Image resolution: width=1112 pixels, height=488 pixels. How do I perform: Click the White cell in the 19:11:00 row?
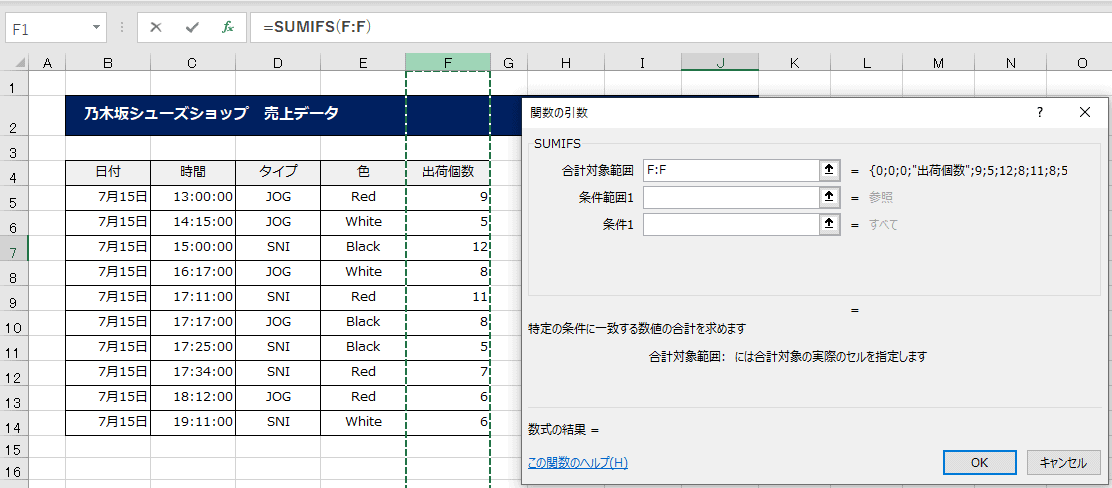[362, 421]
